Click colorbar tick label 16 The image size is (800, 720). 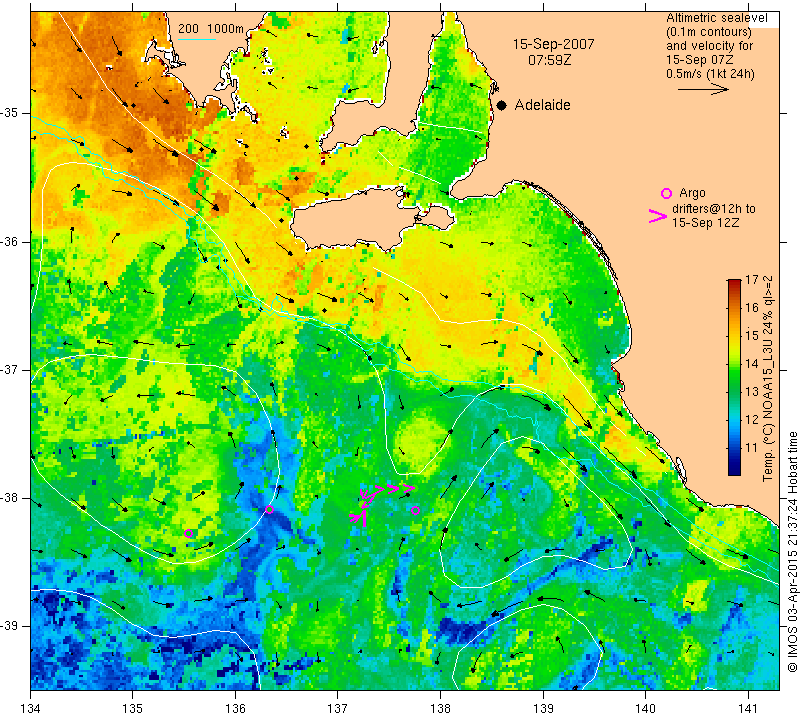[x=752, y=308]
